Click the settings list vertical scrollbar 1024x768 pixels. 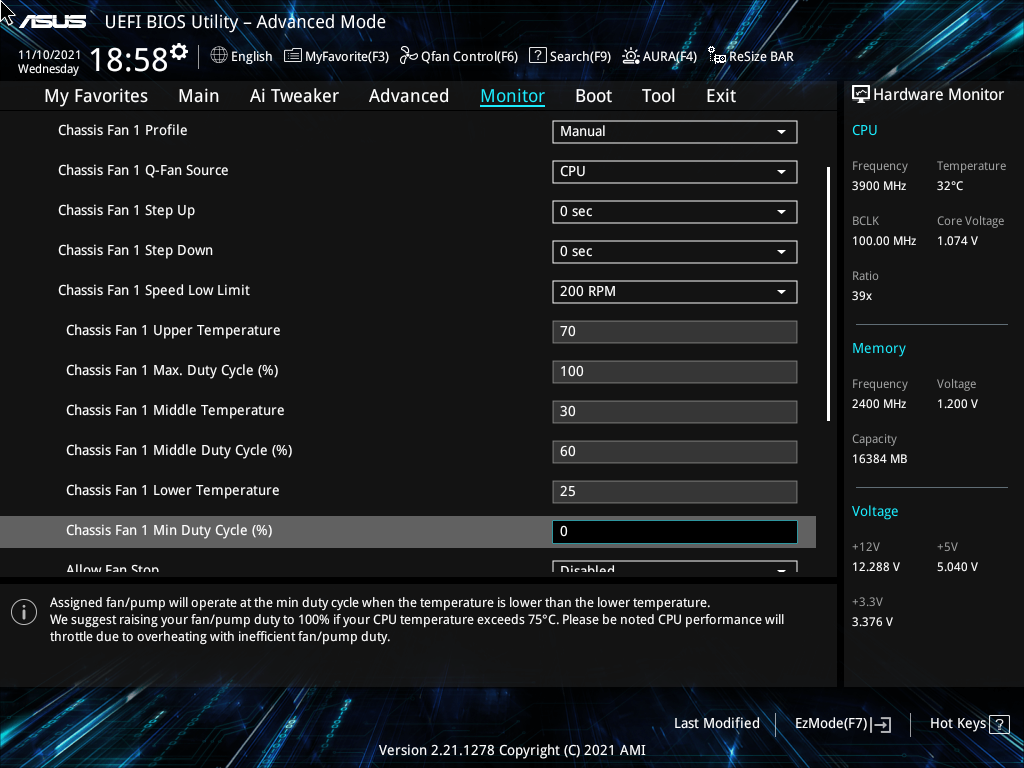pyautogui.click(x=828, y=294)
